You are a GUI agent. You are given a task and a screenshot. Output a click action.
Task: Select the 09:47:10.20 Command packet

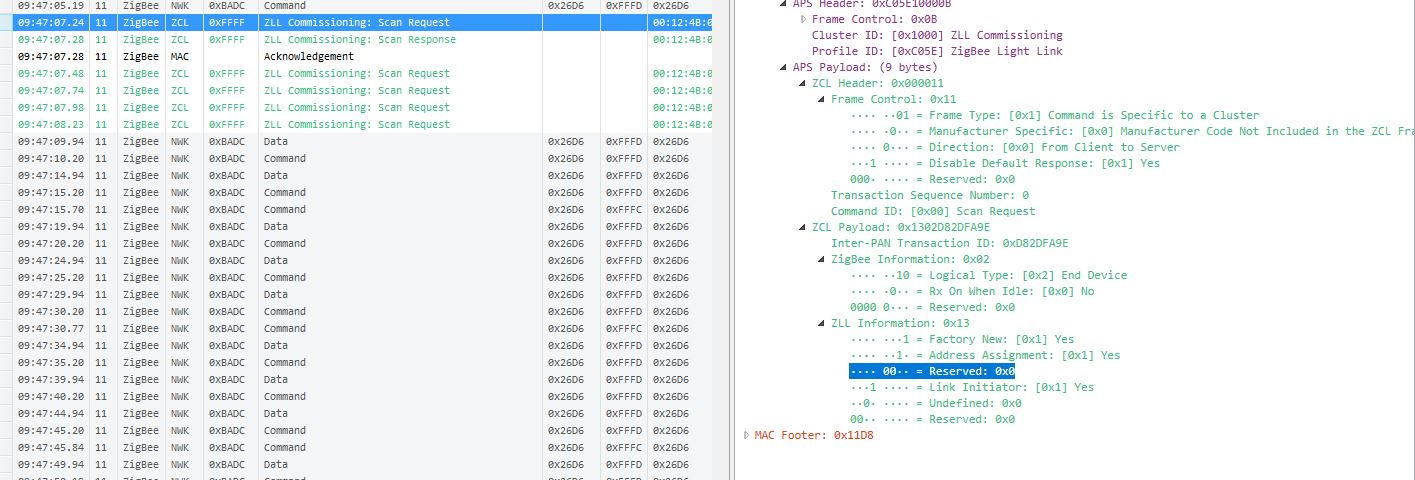[x=356, y=158]
